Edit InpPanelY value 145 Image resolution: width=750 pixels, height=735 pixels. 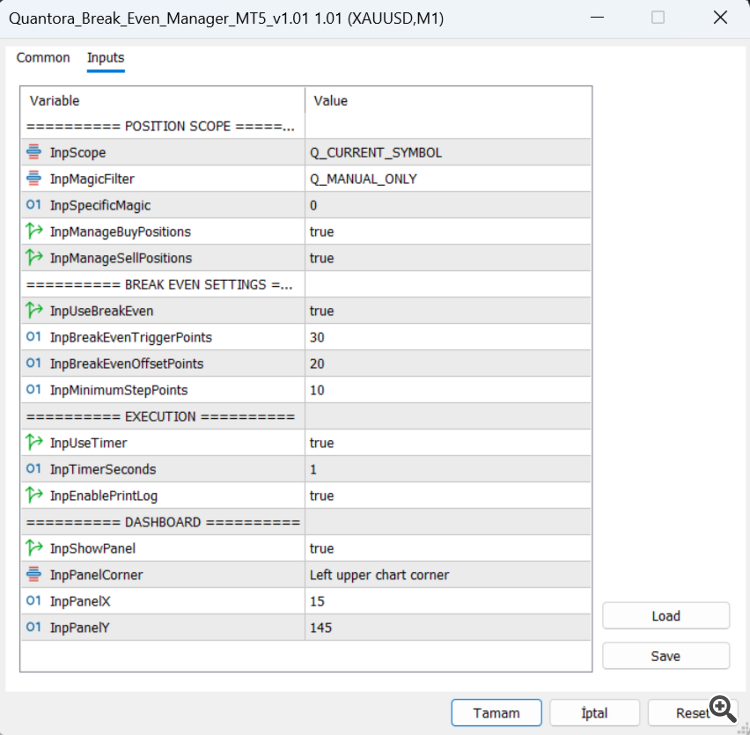pos(448,627)
